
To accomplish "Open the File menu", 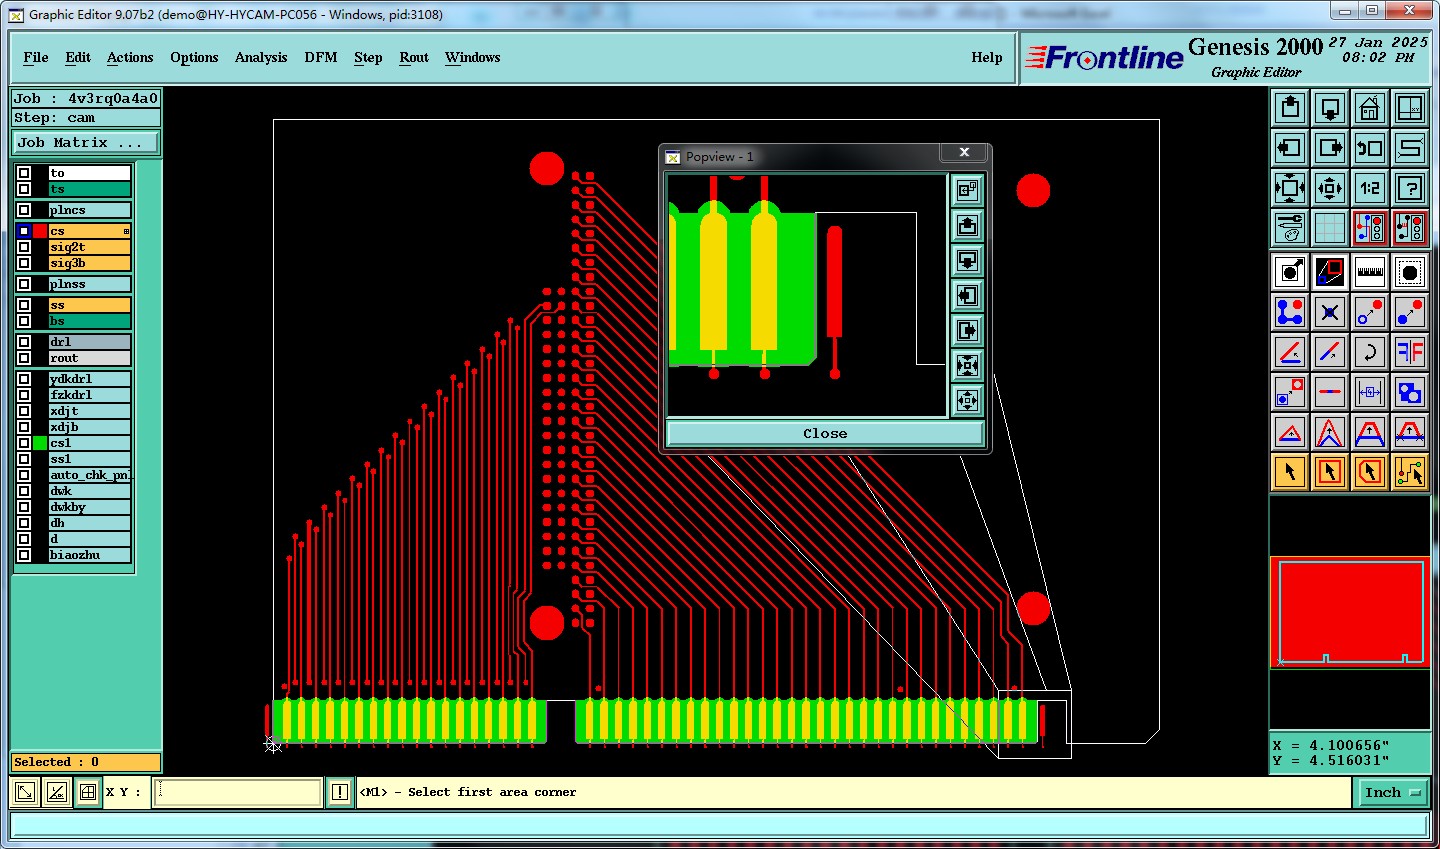I will 36,57.
